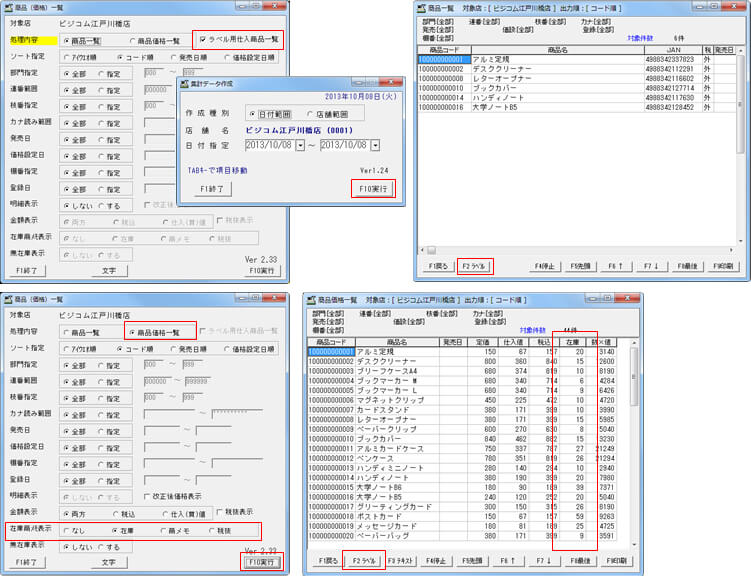751x576 pixels.
Task: Tick the enabled ラベル用仕入商品一覧 checkbox
Action: pos(205,40)
